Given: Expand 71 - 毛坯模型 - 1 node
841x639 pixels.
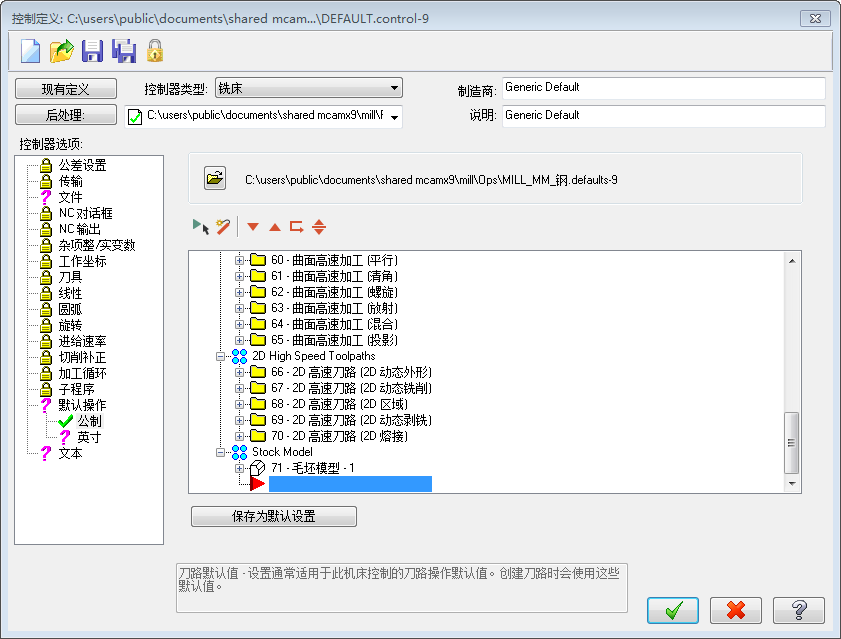Looking at the screenshot, I should point(240,468).
